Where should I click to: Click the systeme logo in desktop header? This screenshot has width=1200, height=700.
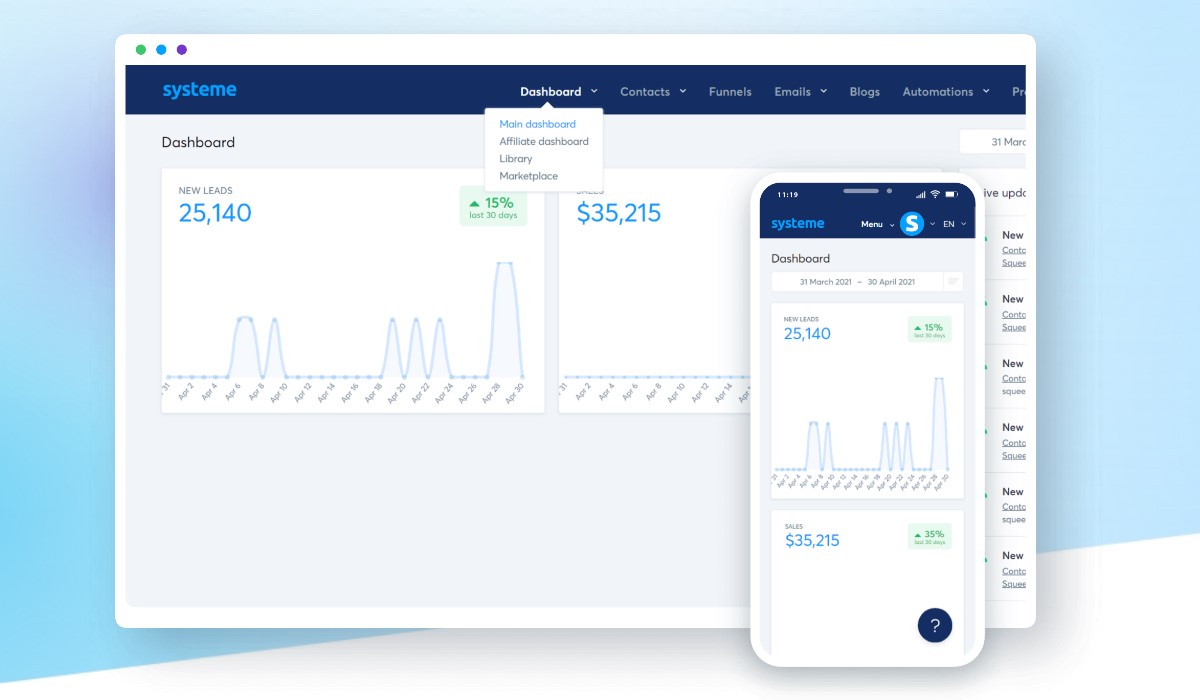pyautogui.click(x=199, y=91)
